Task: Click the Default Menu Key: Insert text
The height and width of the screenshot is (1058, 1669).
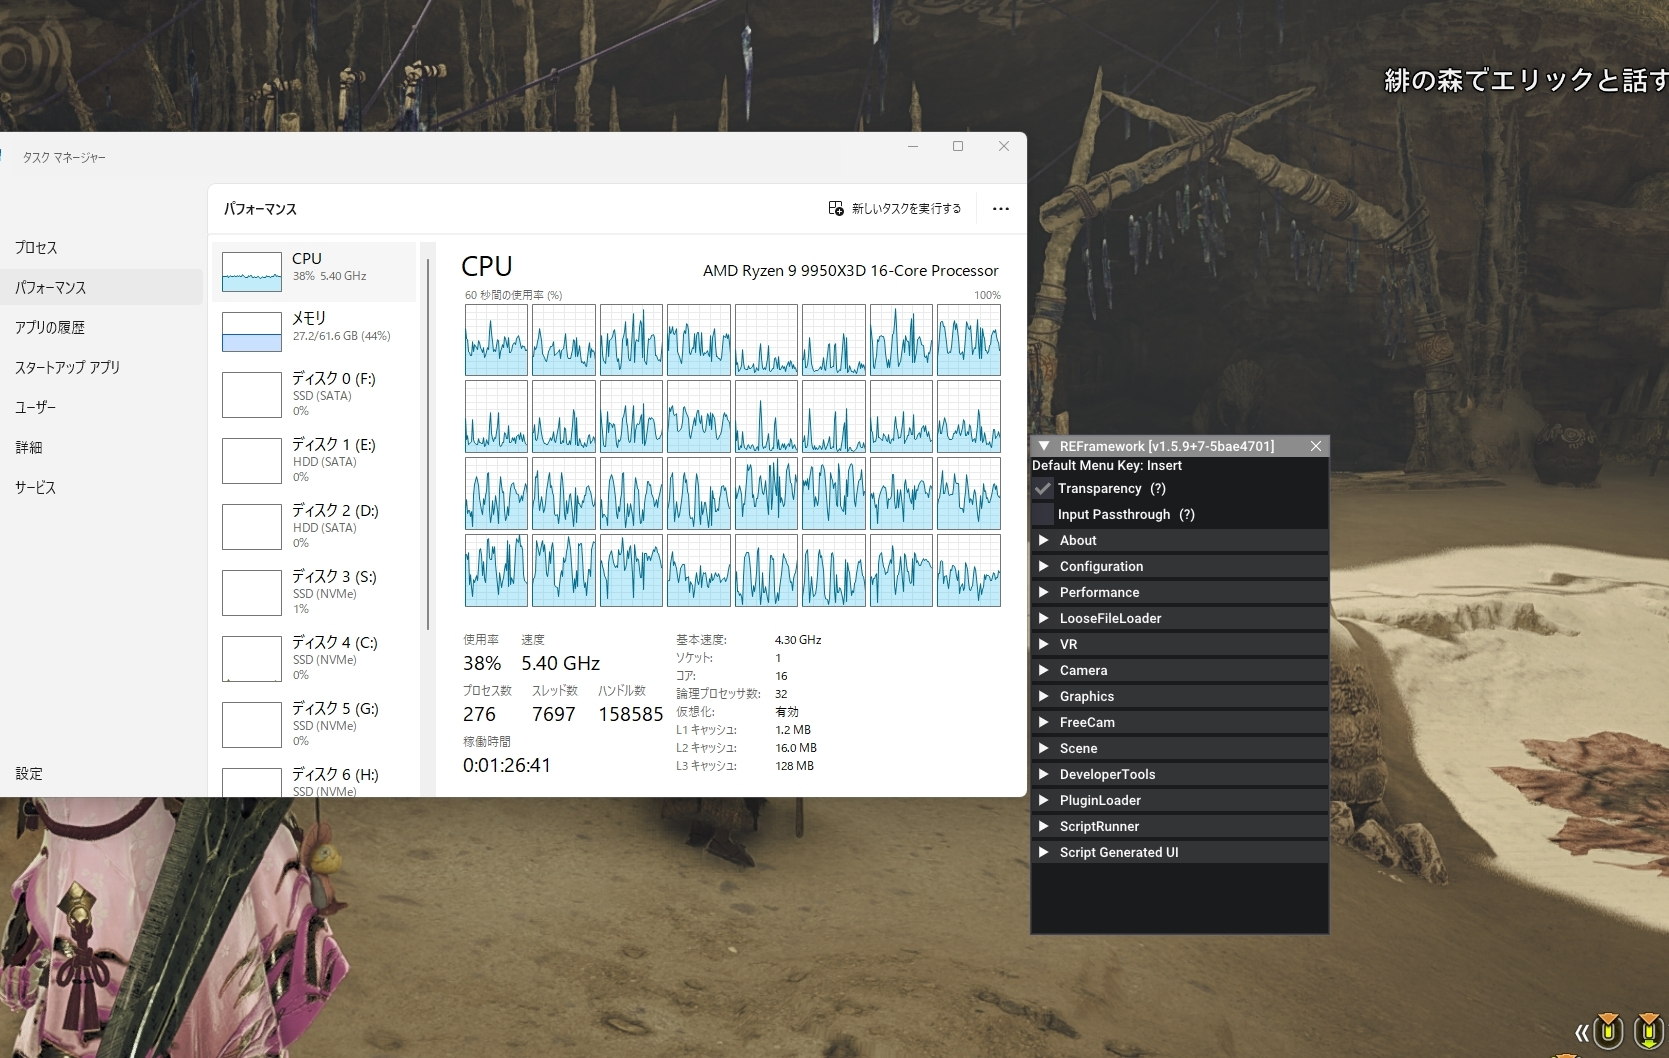Action: [x=1107, y=465]
